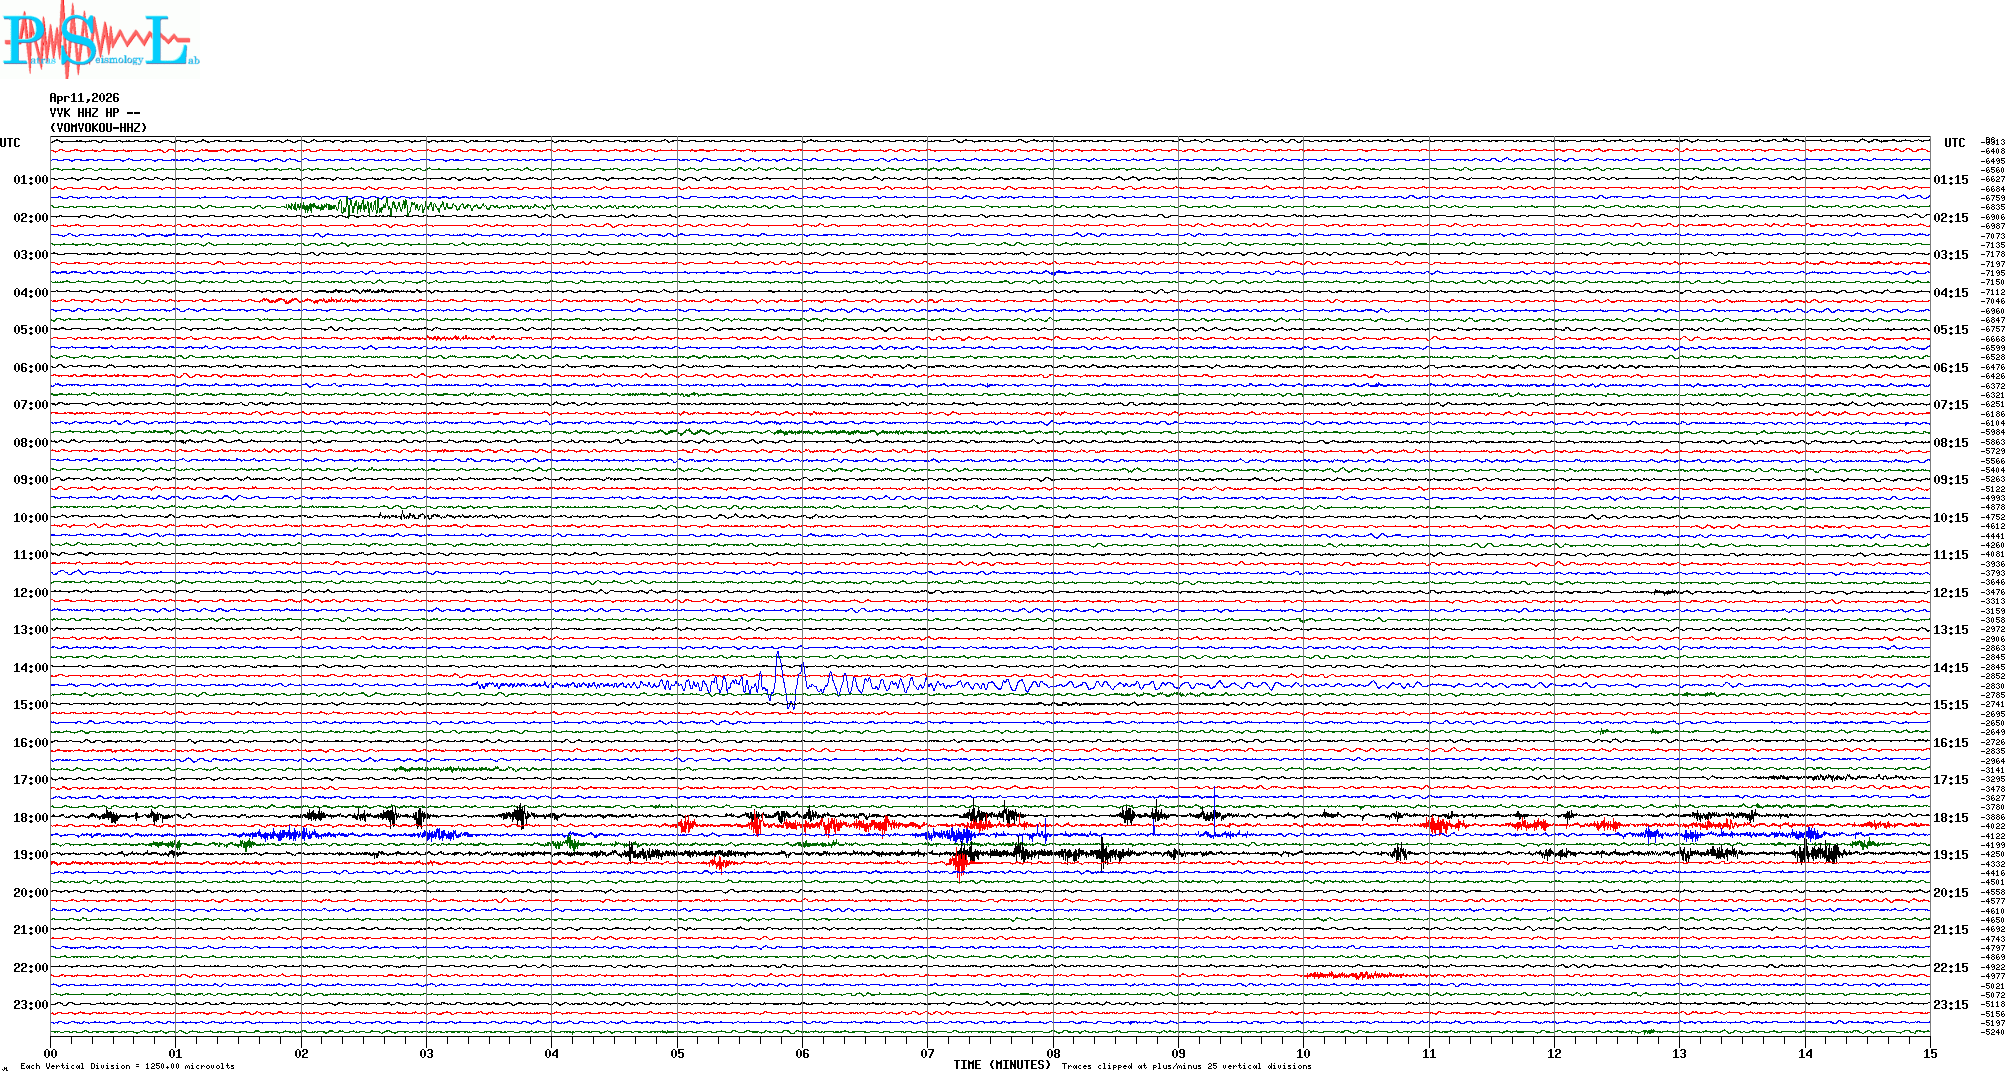Click the (VOMVOKOU-HHZ) station name
Image resolution: width=2010 pixels, height=1080 pixels.
[98, 128]
